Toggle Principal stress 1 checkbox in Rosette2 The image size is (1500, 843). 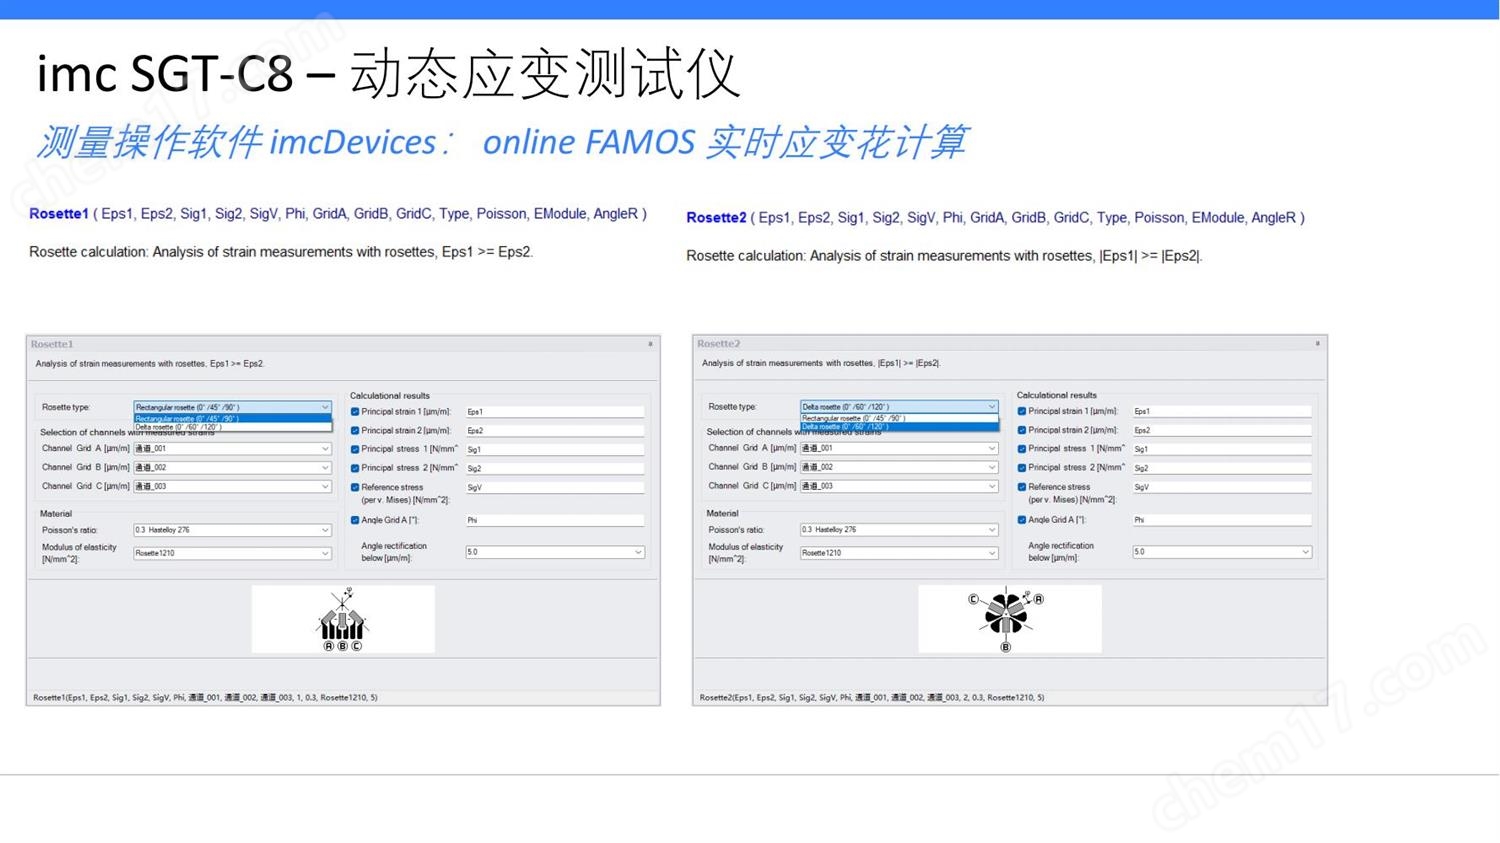pos(1022,449)
